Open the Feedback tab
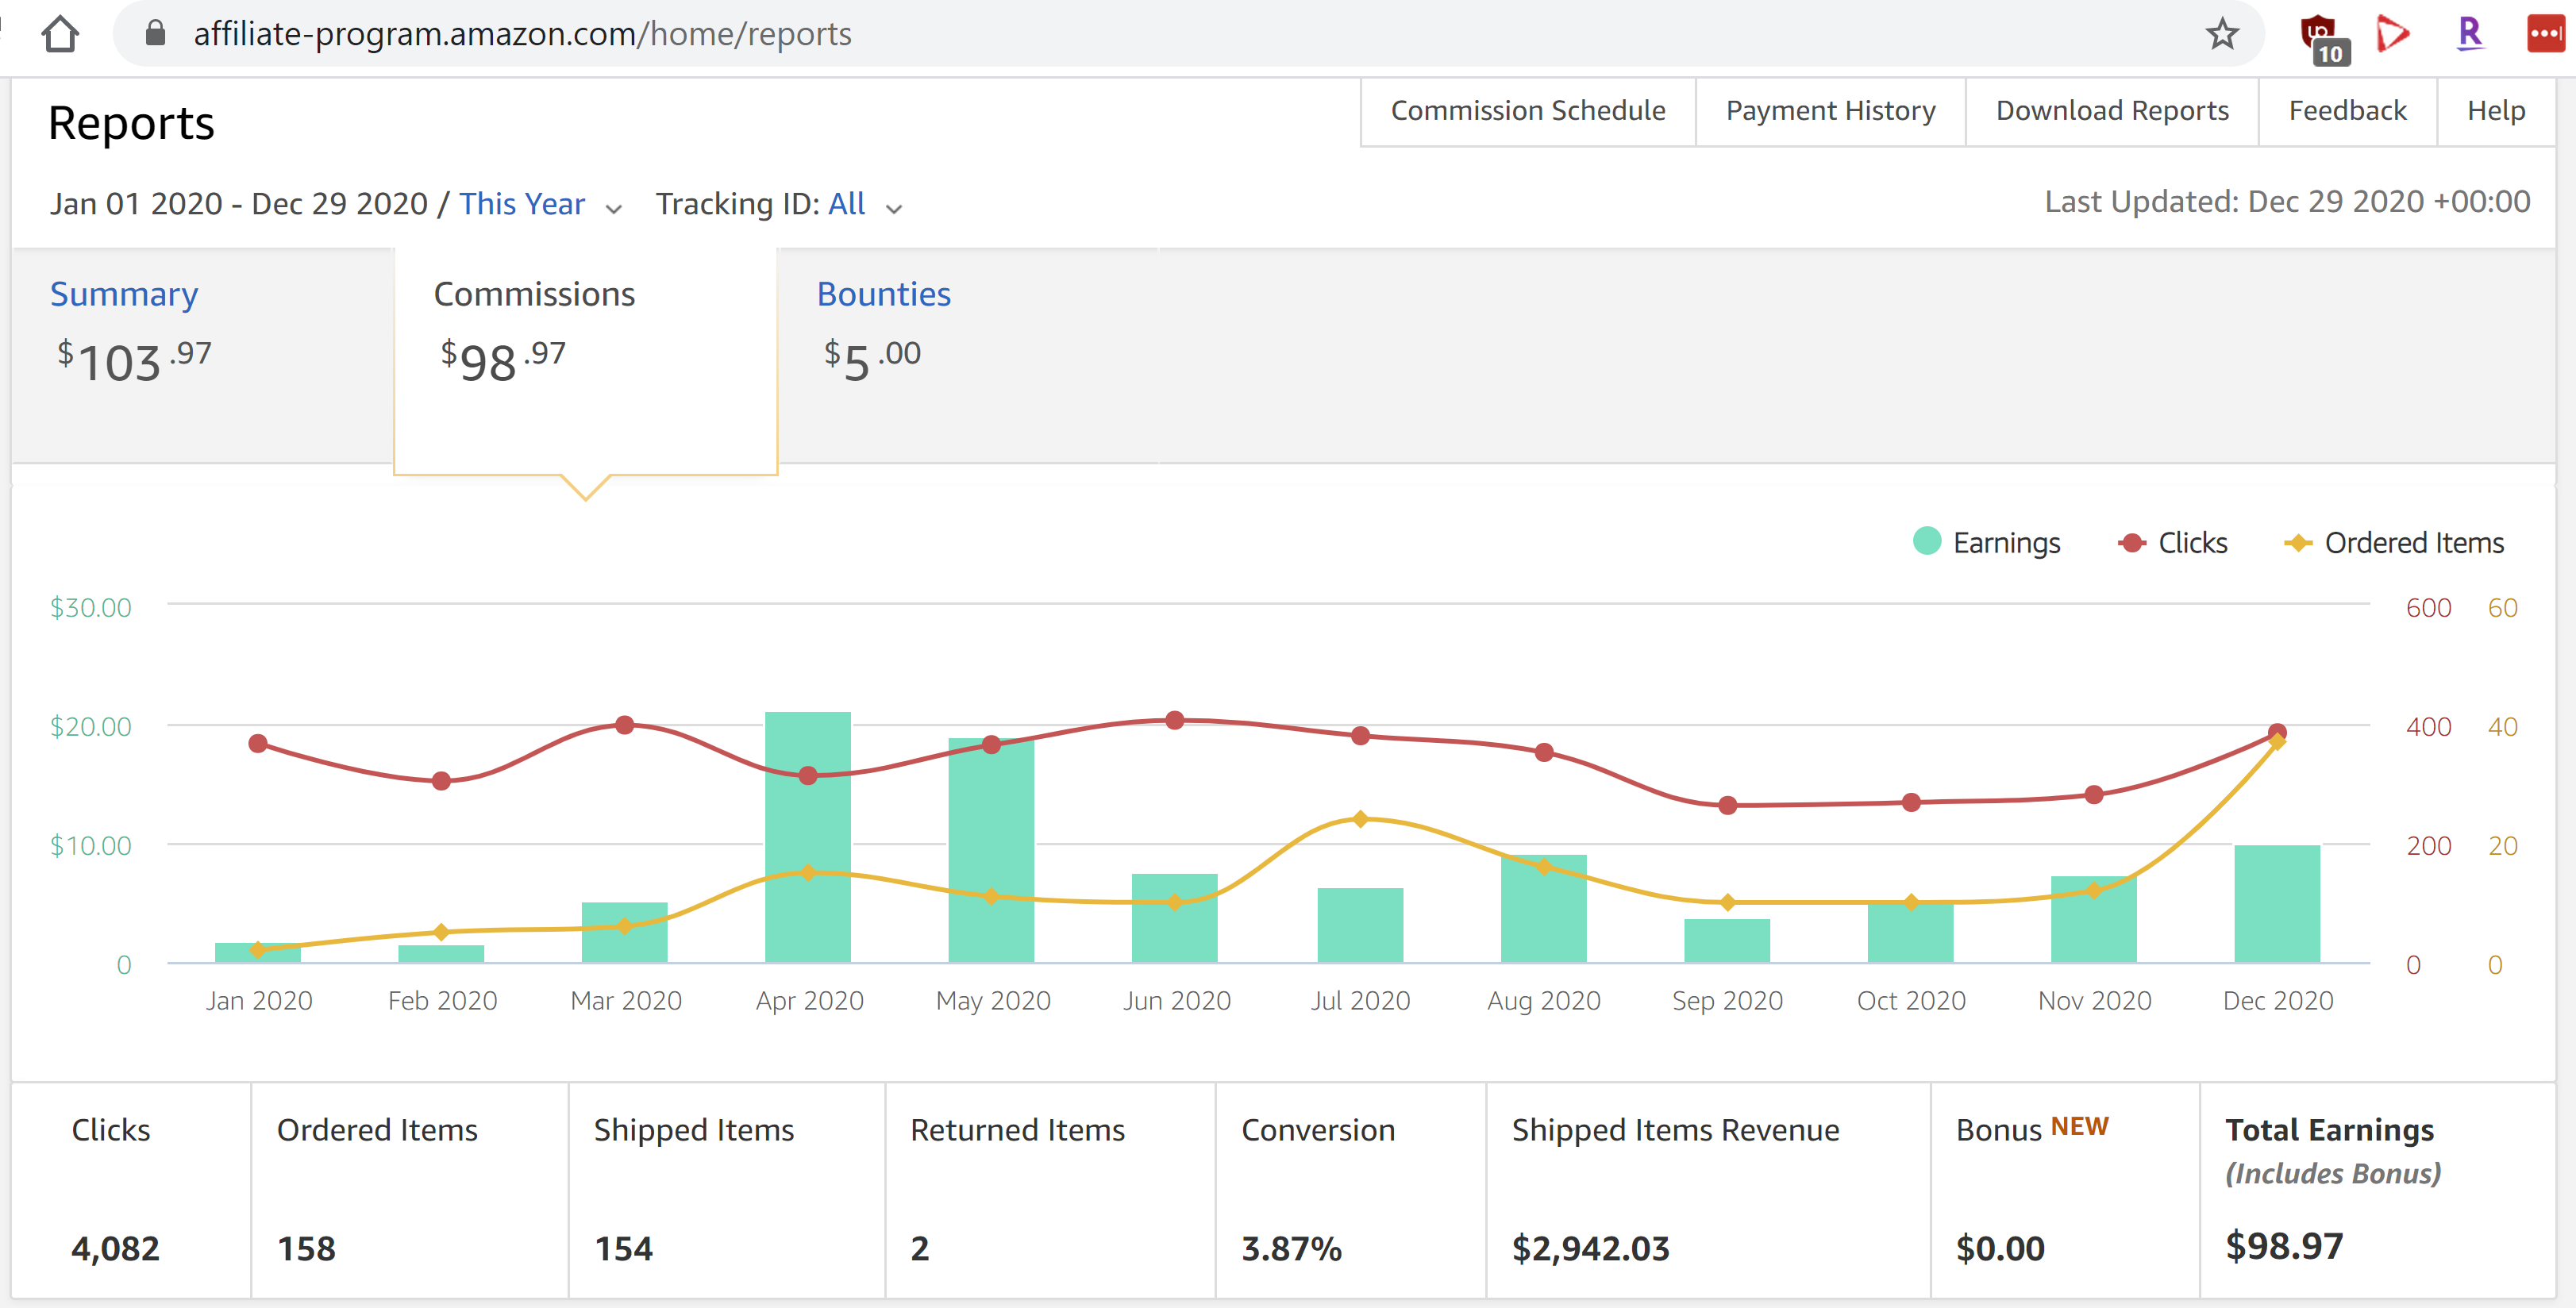Viewport: 2576px width, 1308px height. 2347,111
